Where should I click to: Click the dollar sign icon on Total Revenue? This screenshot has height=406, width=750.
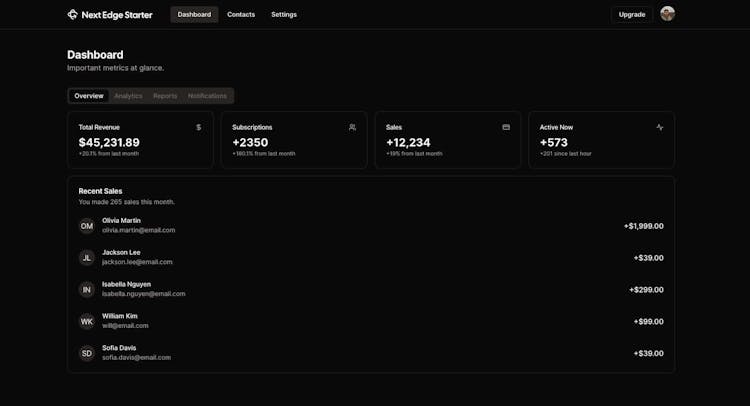pos(198,128)
